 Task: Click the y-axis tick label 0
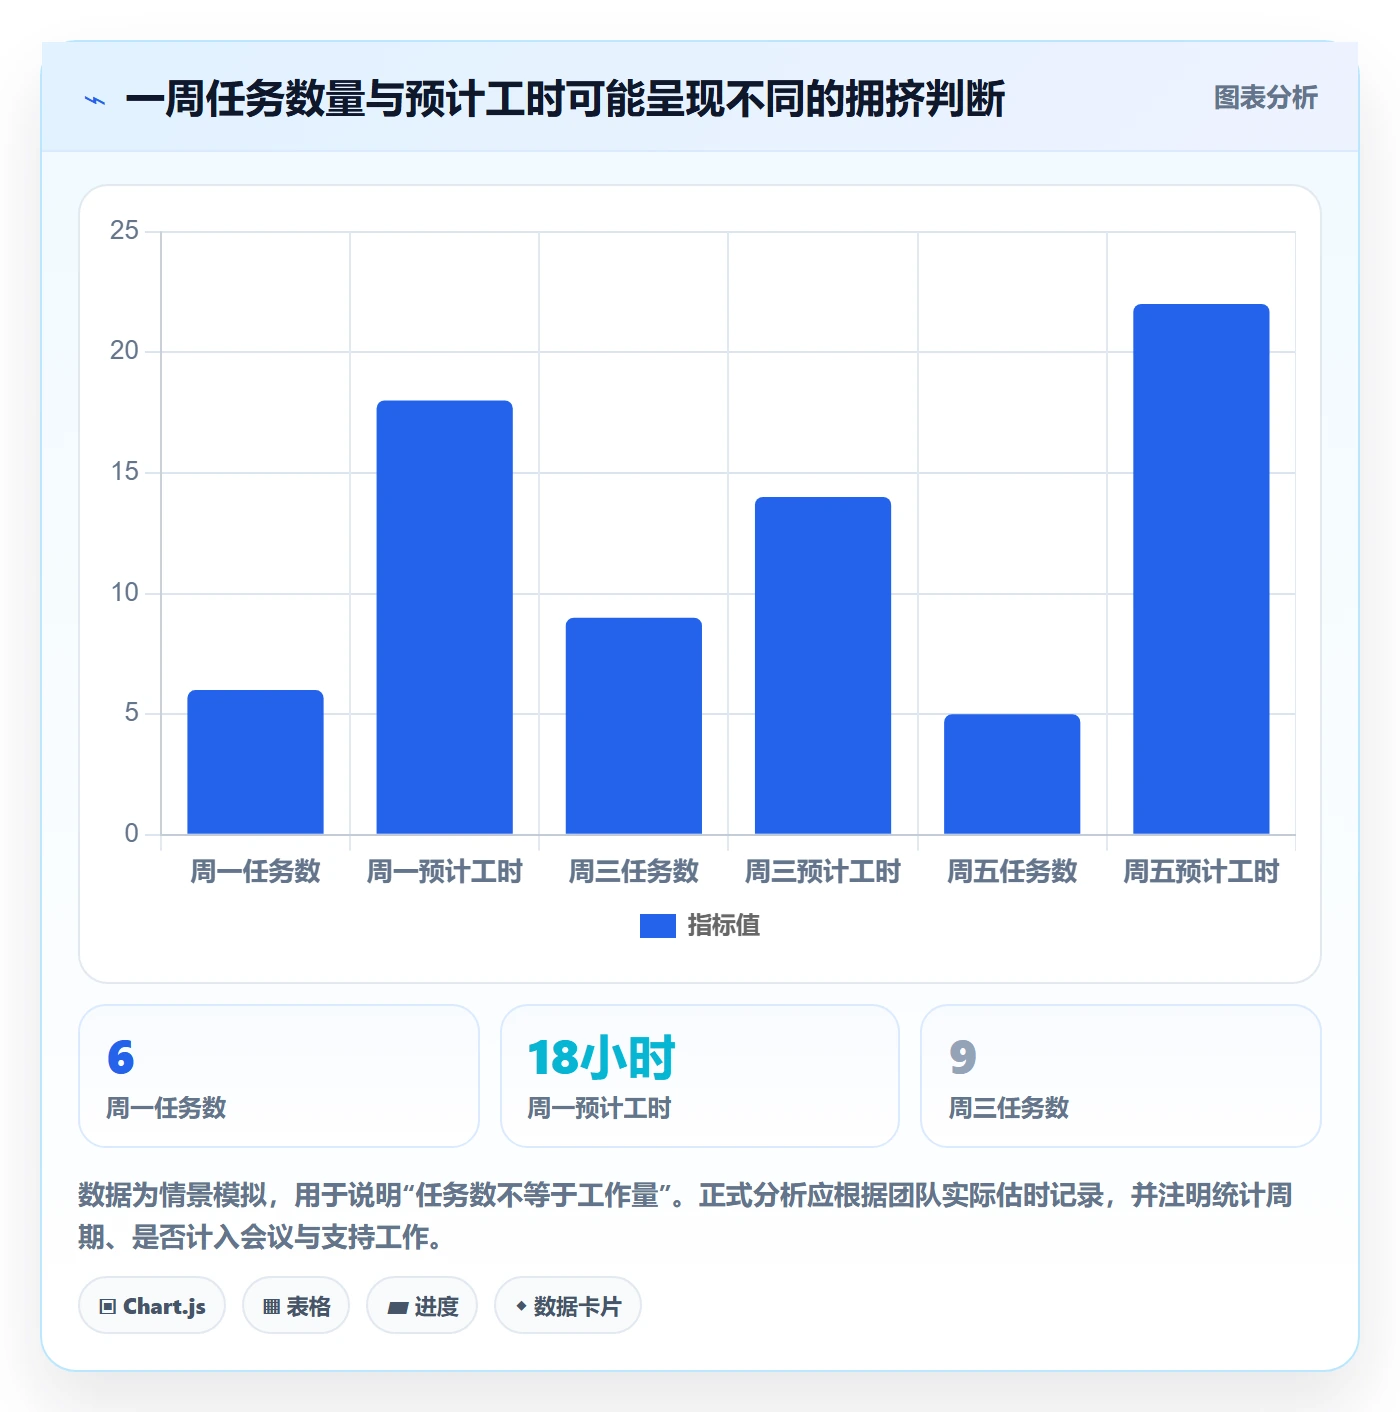point(131,834)
